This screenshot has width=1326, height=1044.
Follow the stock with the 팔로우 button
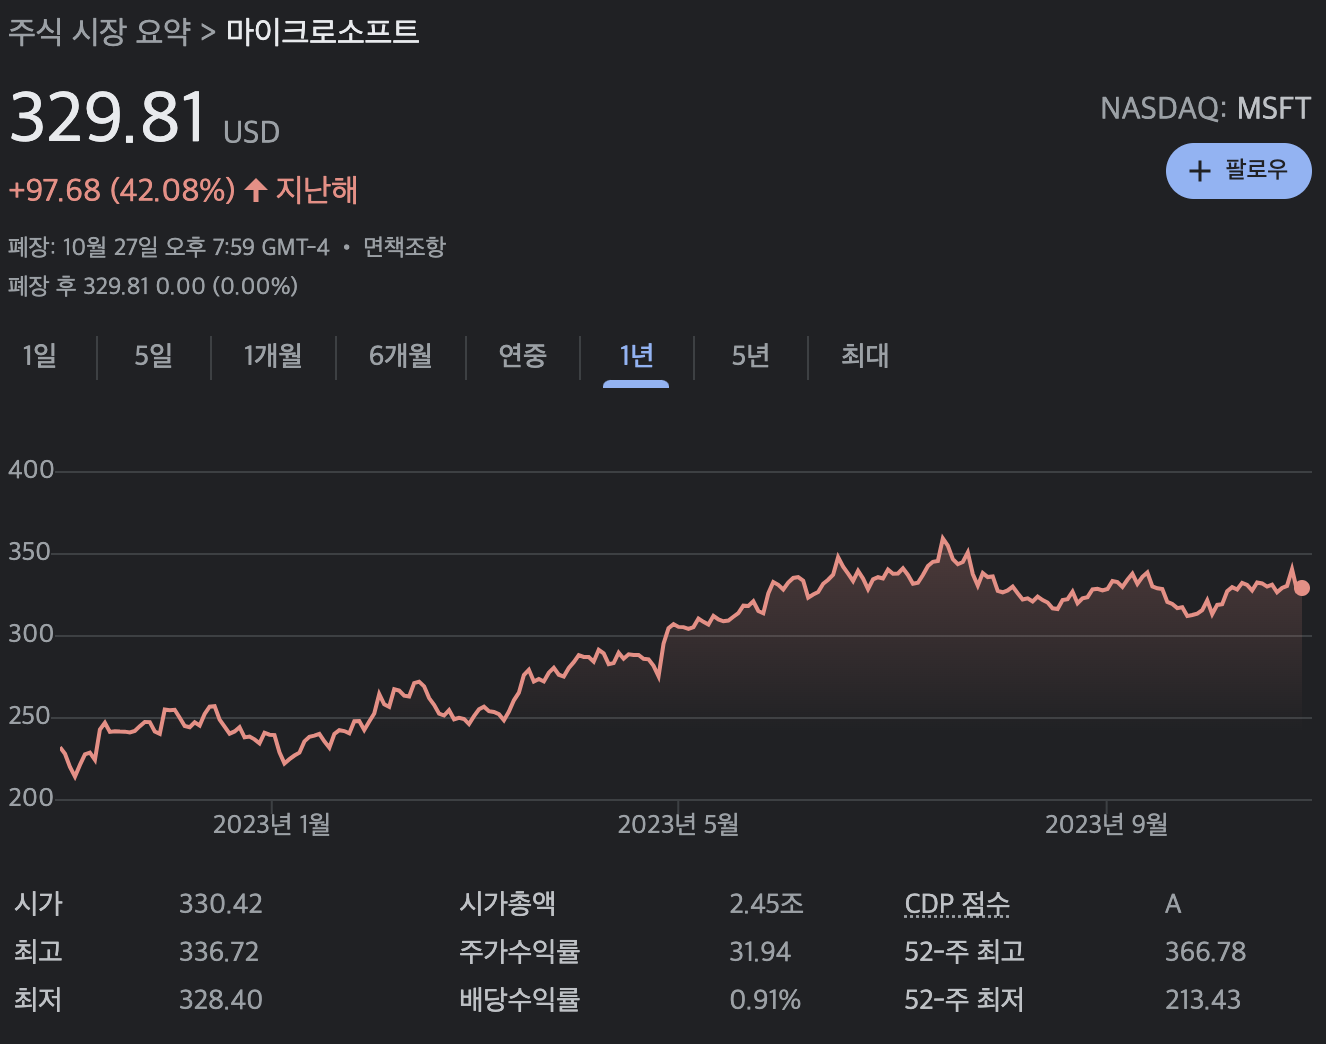[1238, 171]
